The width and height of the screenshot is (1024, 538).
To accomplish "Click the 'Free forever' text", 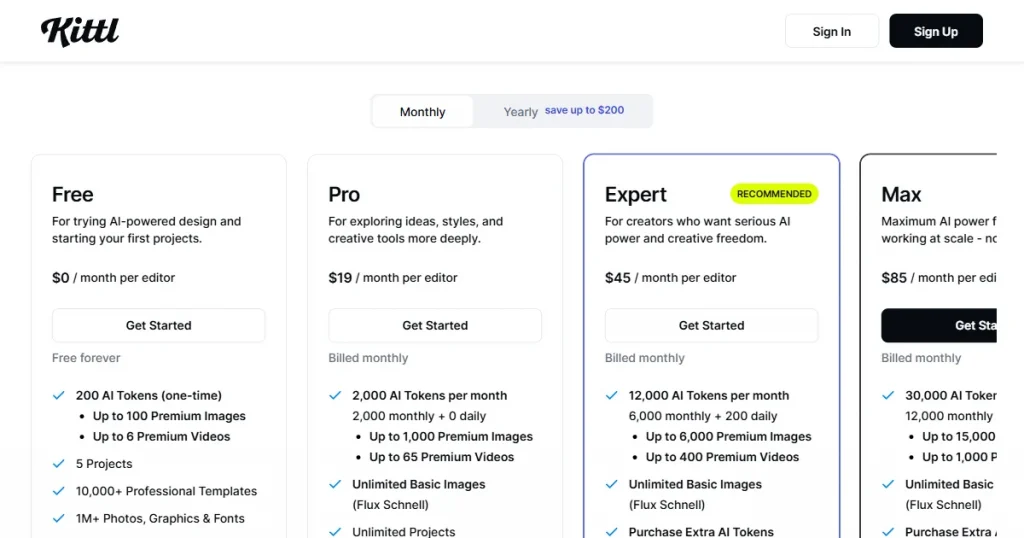I will (x=86, y=358).
